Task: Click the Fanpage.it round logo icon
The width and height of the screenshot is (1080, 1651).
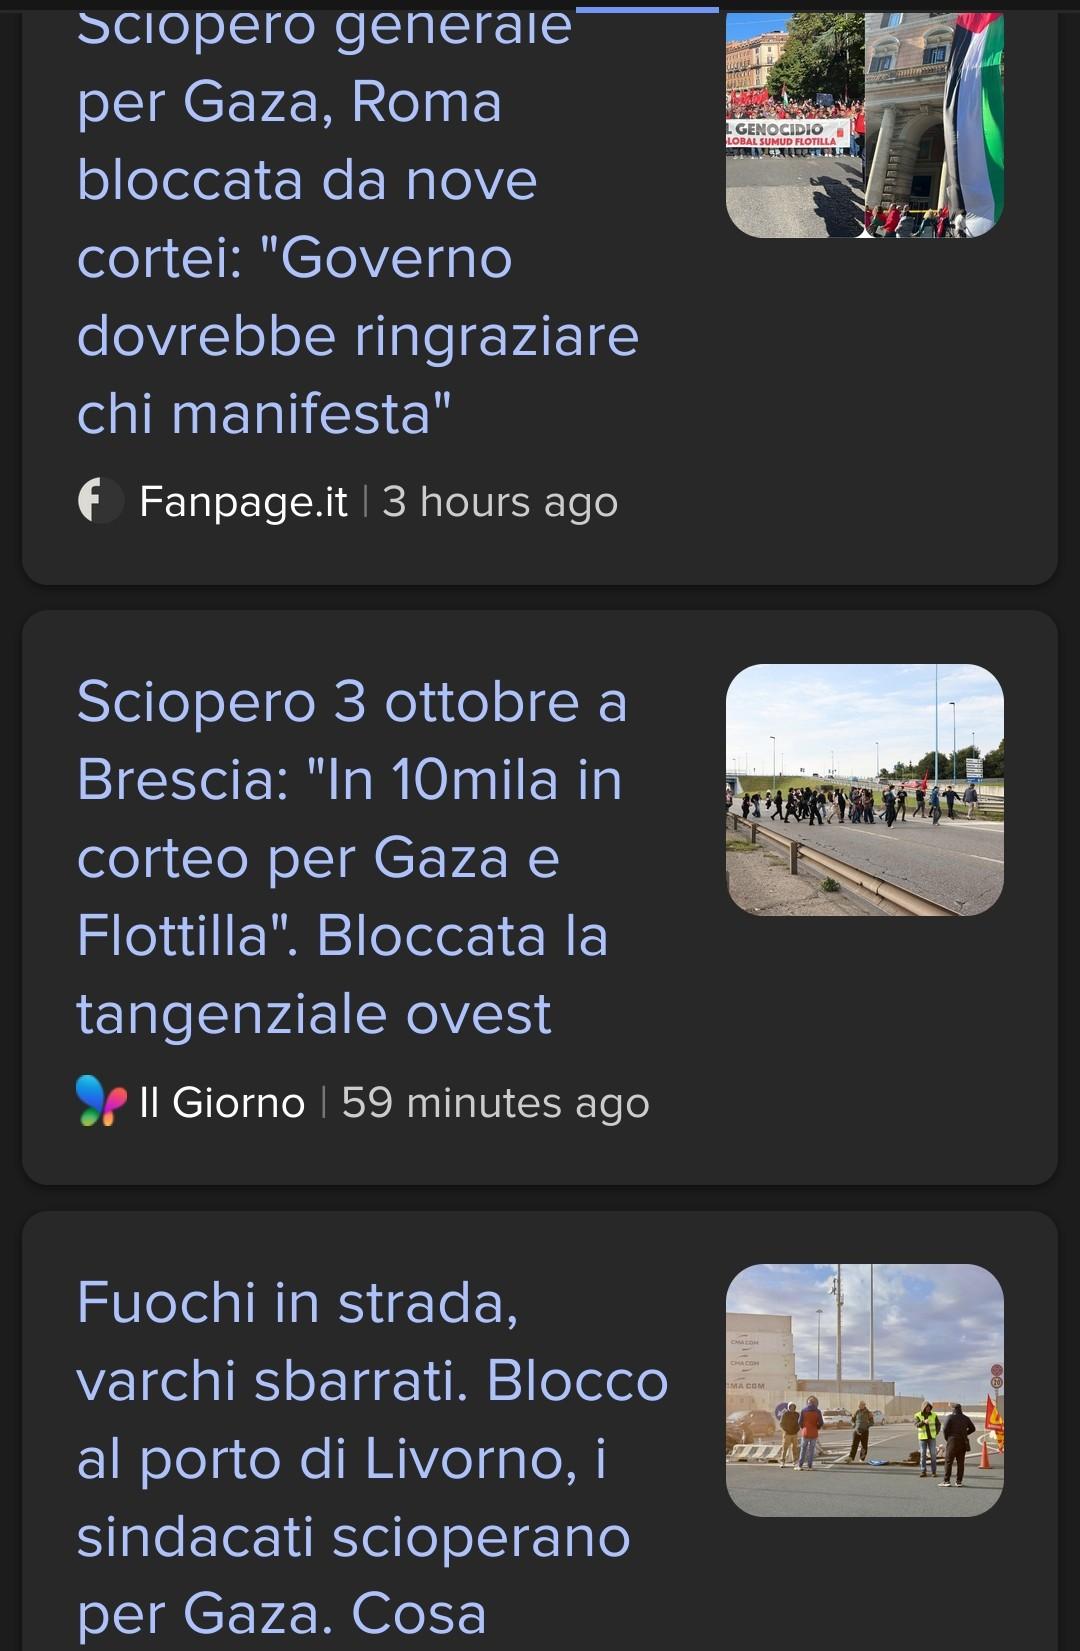Action: [100, 501]
